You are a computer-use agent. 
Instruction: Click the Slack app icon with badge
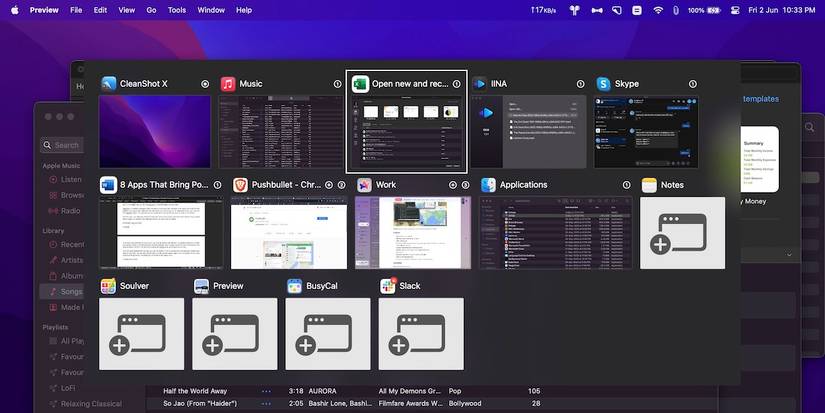388,286
